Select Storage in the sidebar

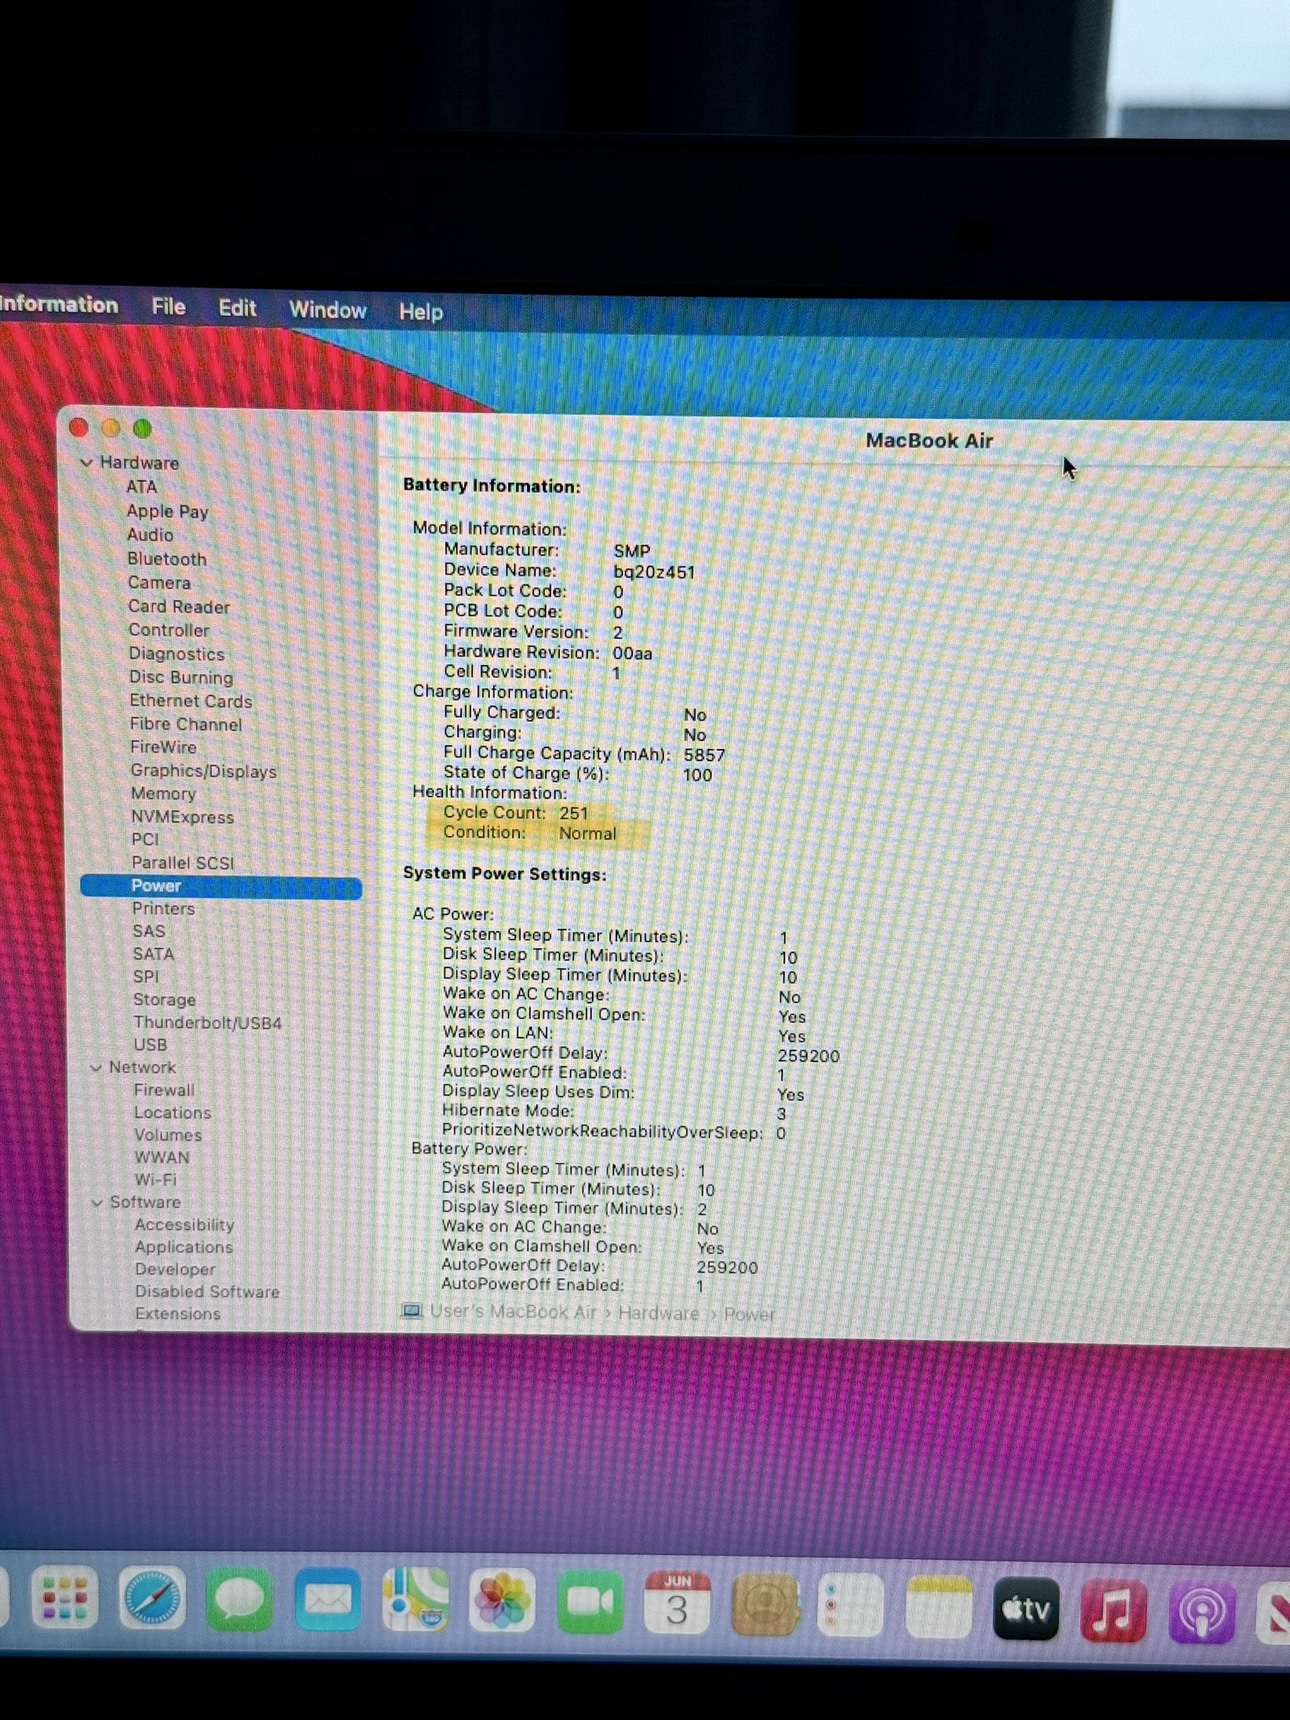164,1000
